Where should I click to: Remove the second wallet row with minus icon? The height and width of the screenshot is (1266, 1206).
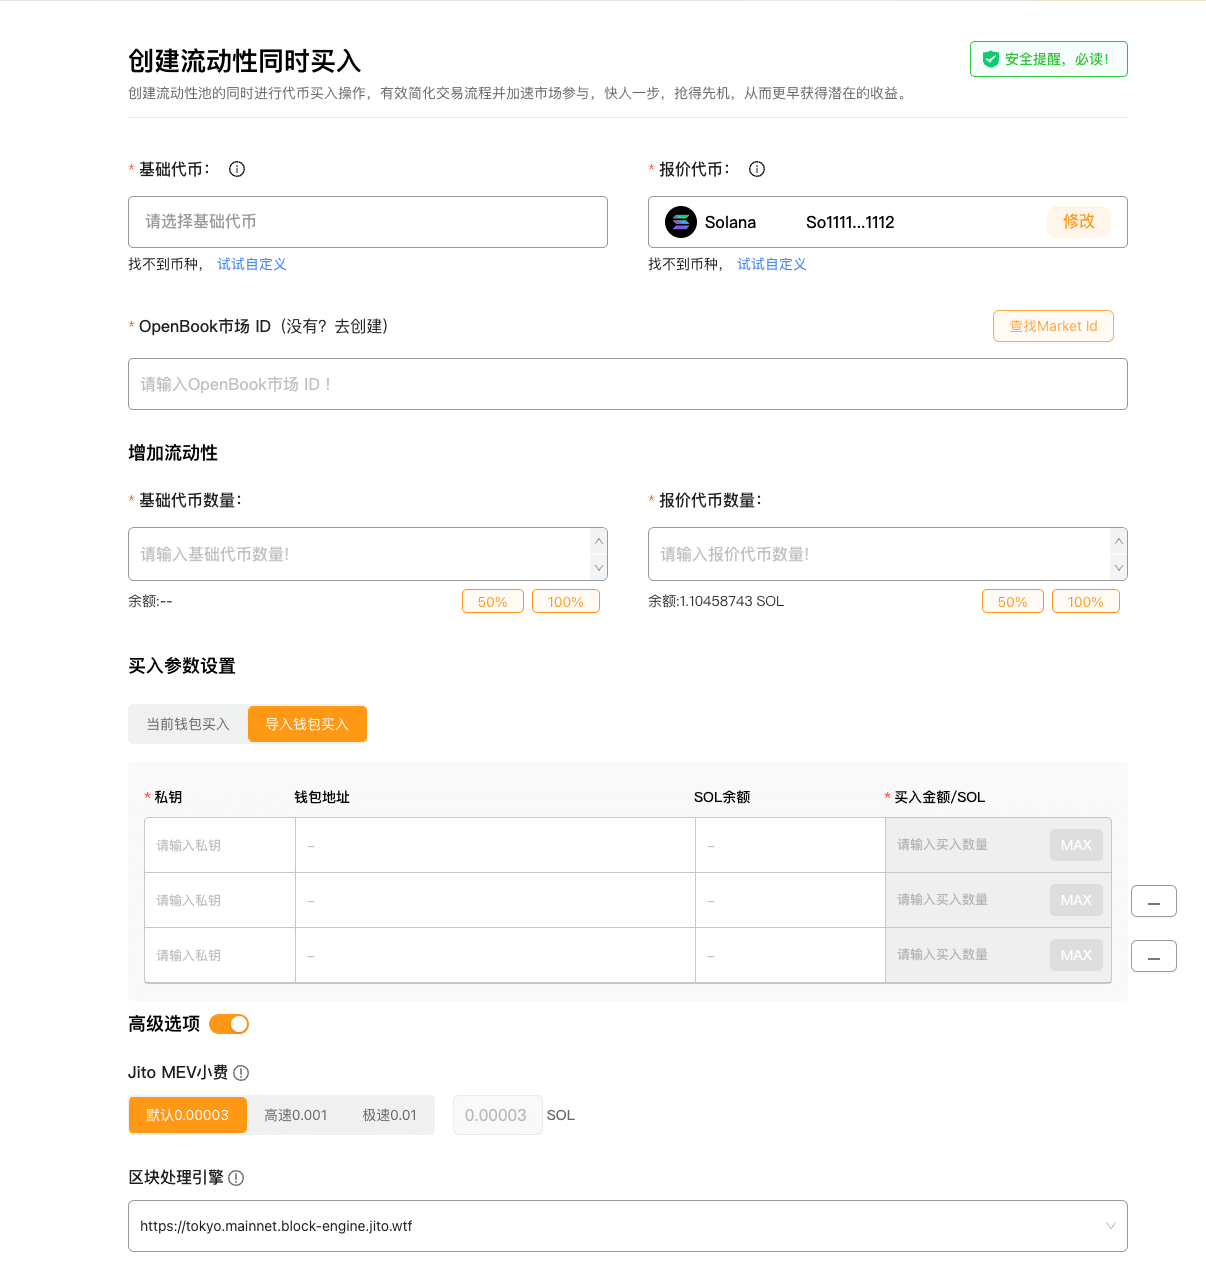tap(1153, 901)
